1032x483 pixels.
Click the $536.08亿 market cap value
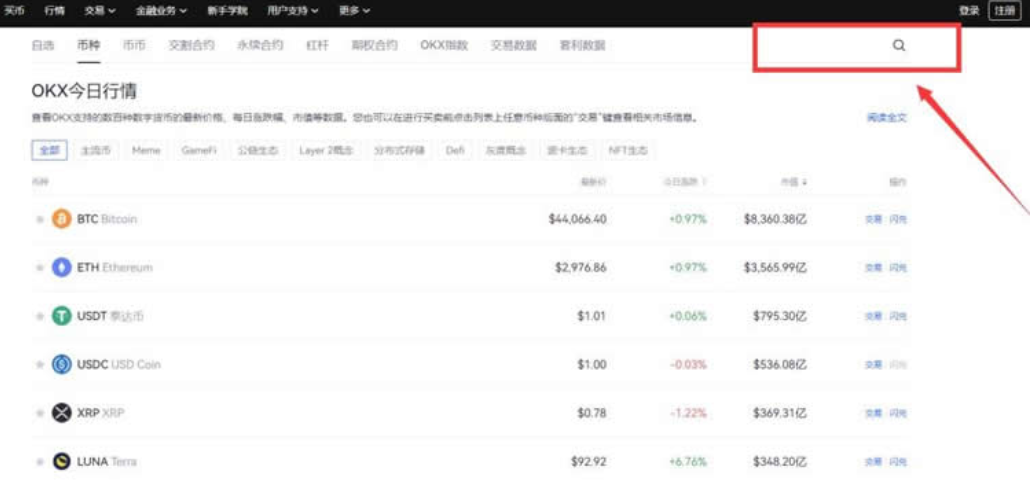tap(780, 365)
